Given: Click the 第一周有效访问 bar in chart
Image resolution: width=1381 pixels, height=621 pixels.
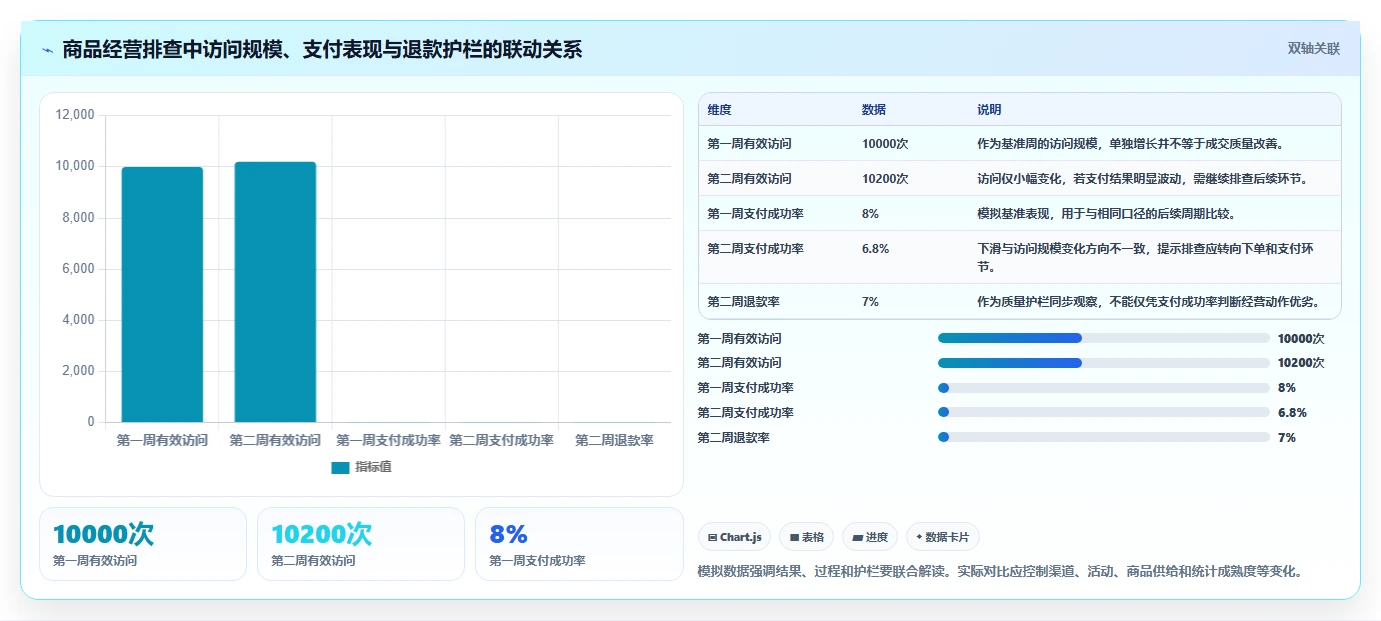Looking at the screenshot, I should pos(162,295).
